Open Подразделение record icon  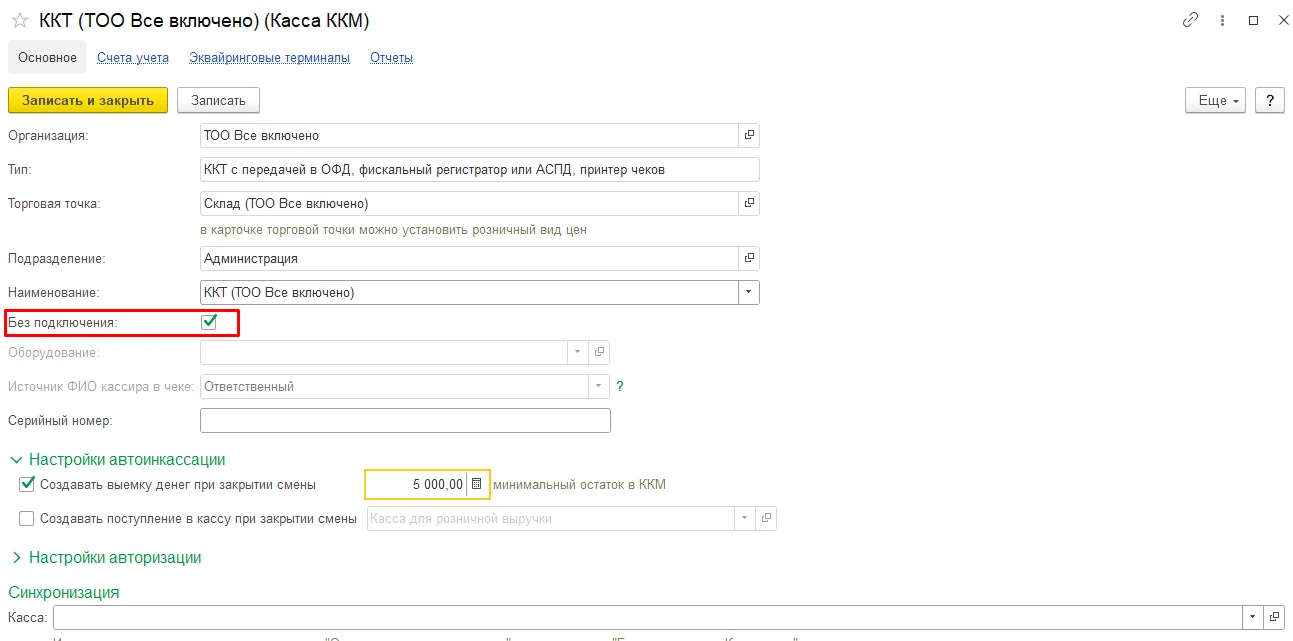click(x=749, y=258)
